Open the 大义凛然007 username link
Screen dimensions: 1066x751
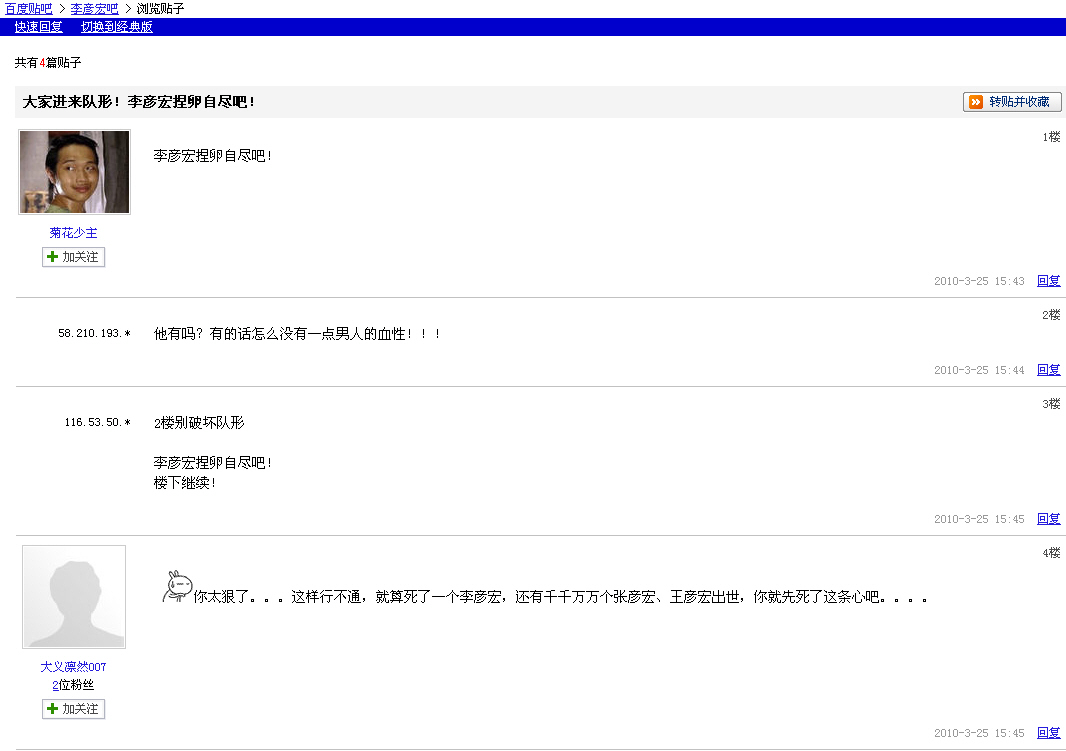74,667
